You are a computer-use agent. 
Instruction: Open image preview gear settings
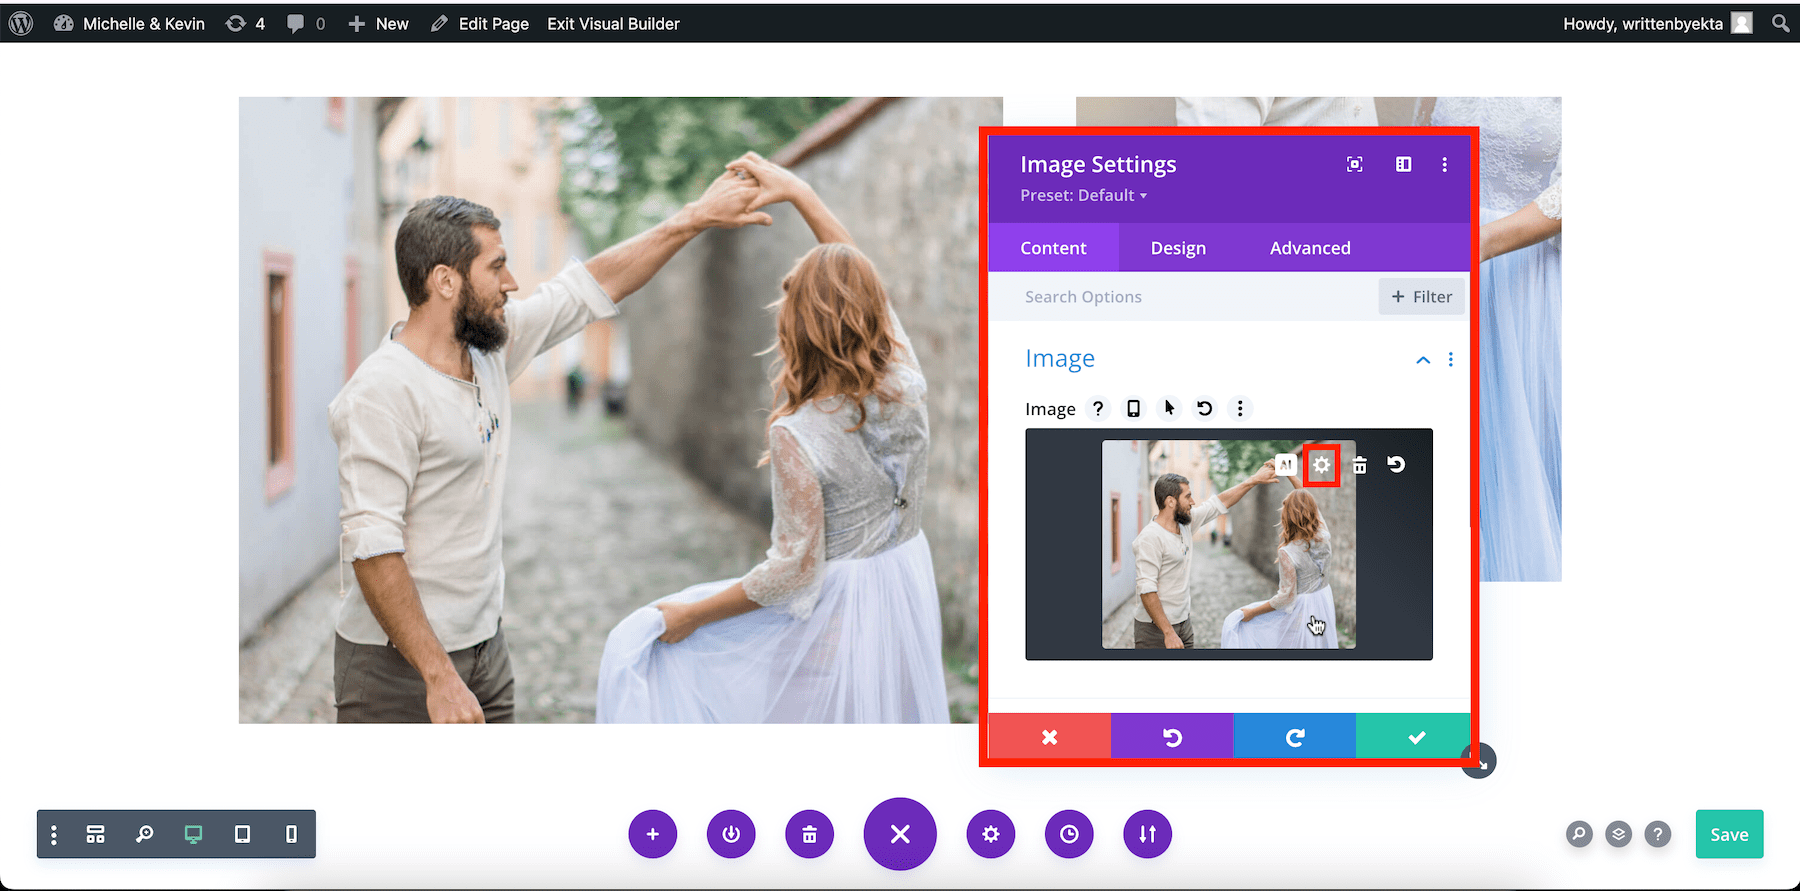(1322, 465)
